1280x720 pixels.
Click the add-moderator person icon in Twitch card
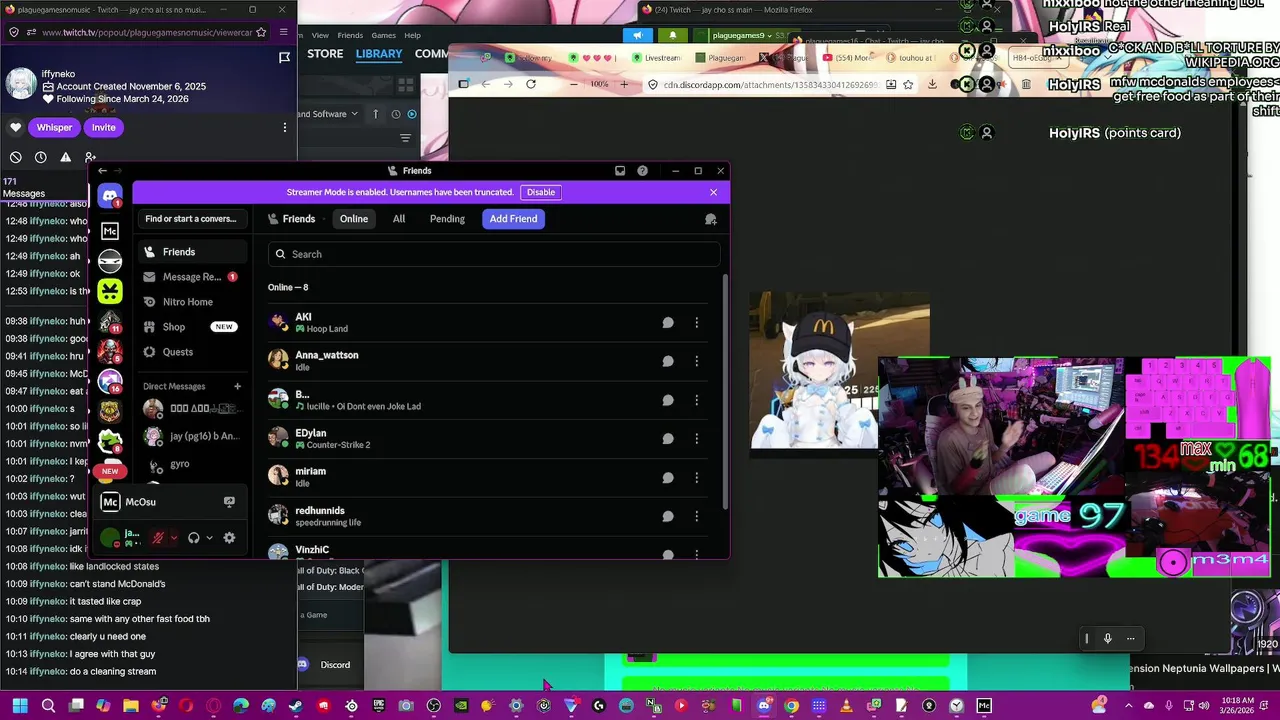90,157
